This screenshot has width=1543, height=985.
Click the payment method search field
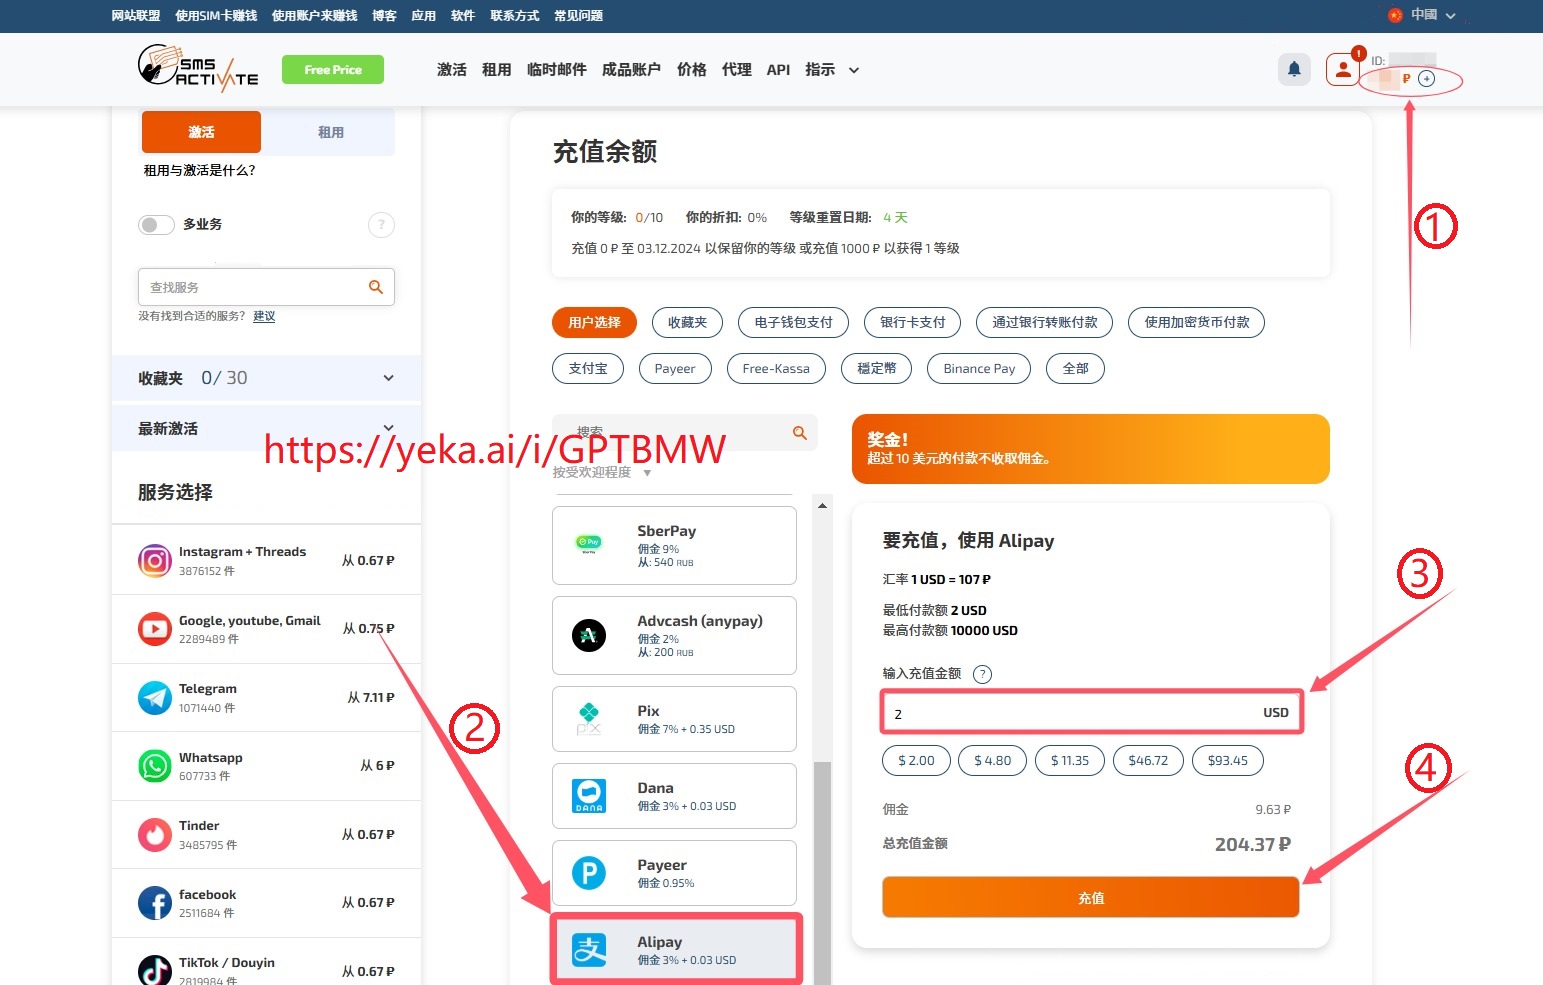pos(684,433)
